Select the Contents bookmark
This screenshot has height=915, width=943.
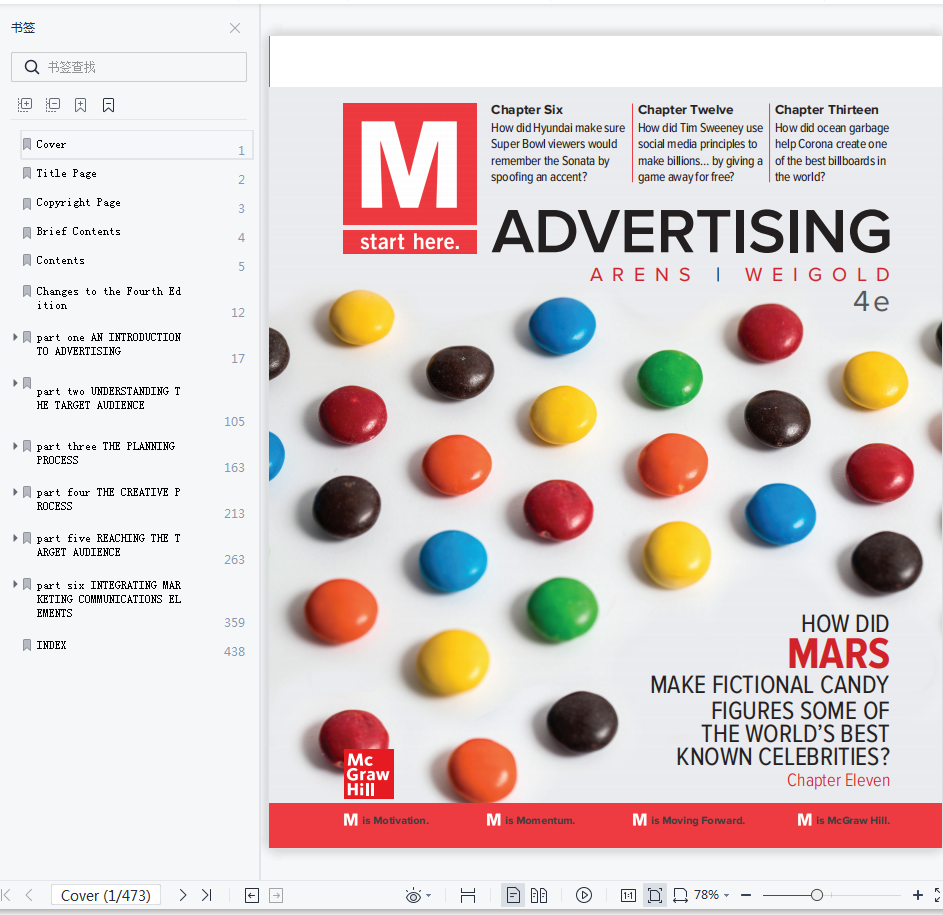point(60,260)
